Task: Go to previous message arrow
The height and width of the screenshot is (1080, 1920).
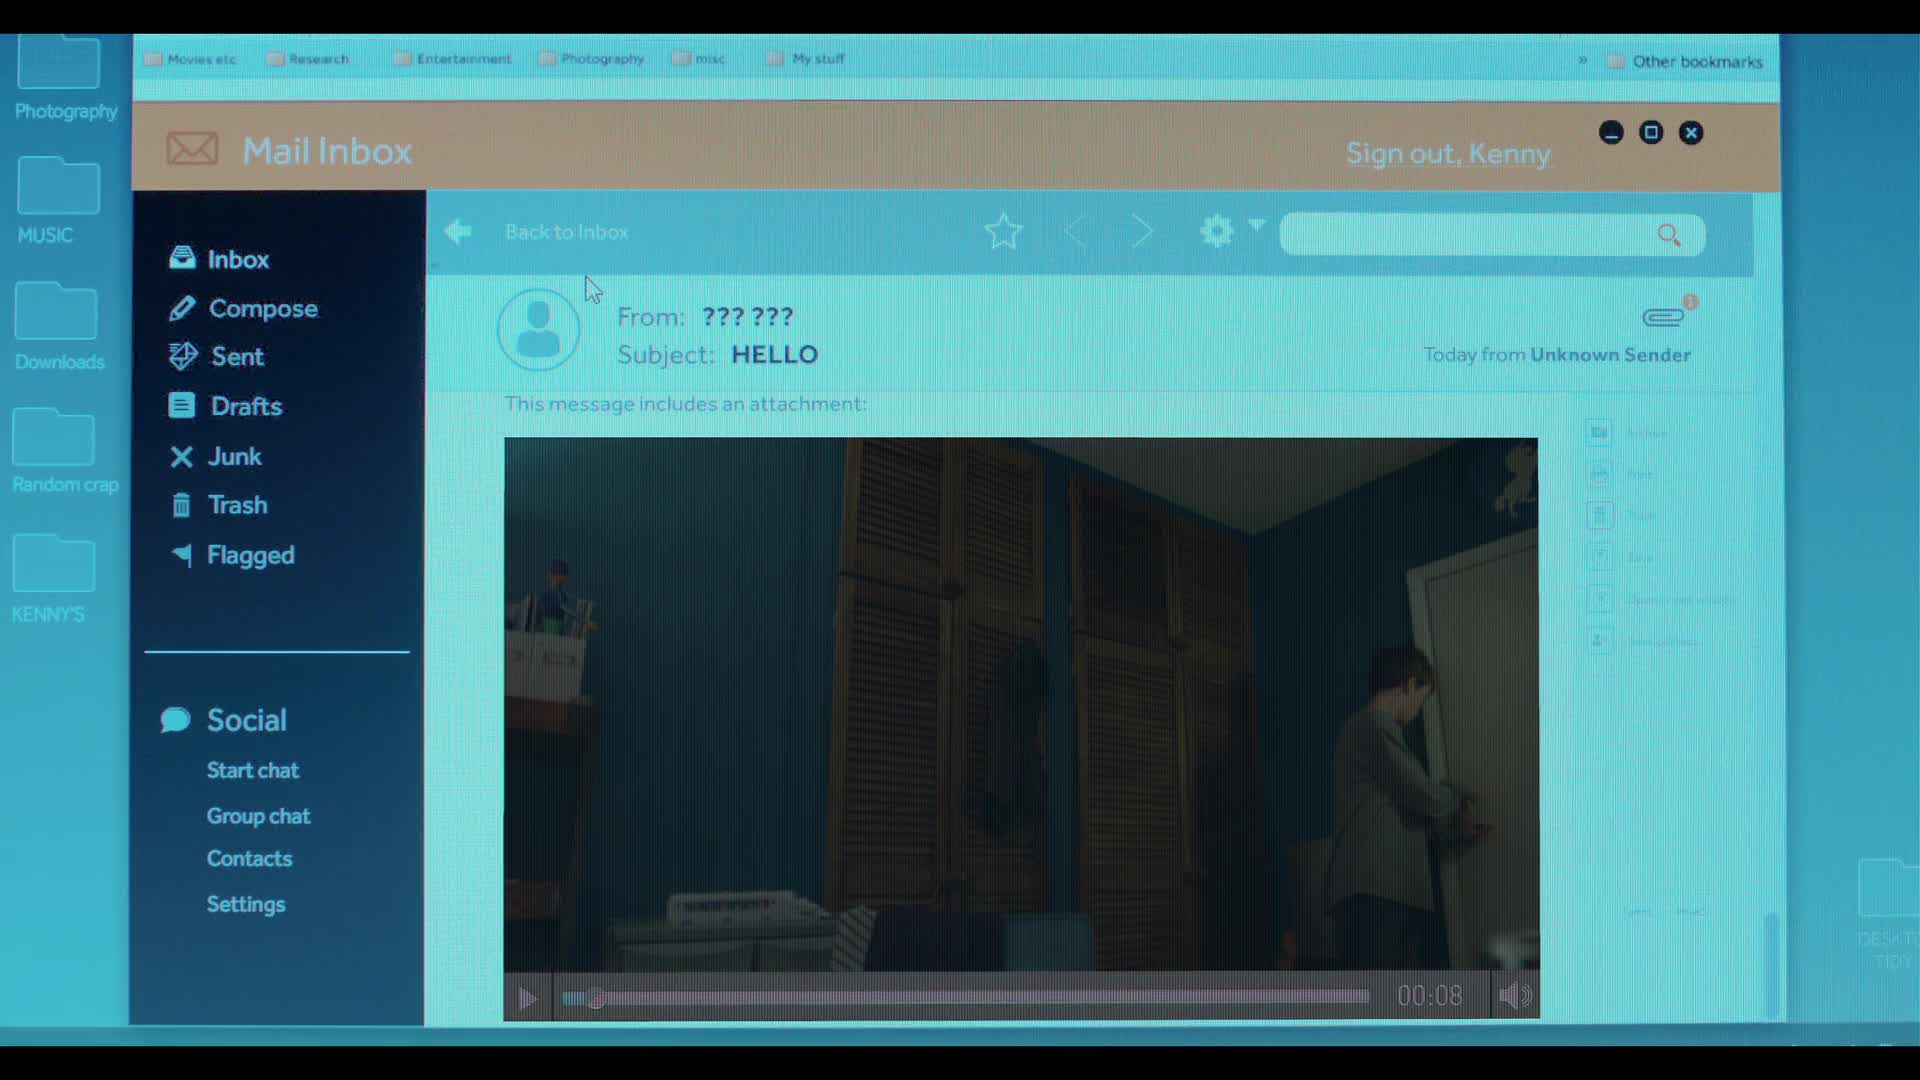Action: 1076,232
